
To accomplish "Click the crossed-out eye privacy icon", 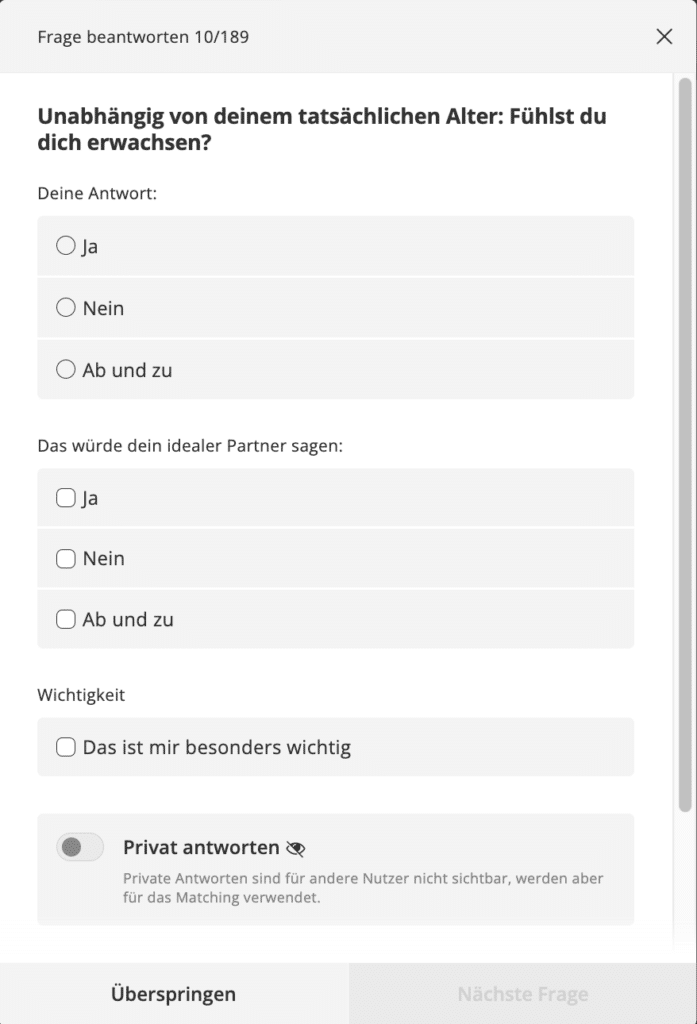I will click(296, 848).
